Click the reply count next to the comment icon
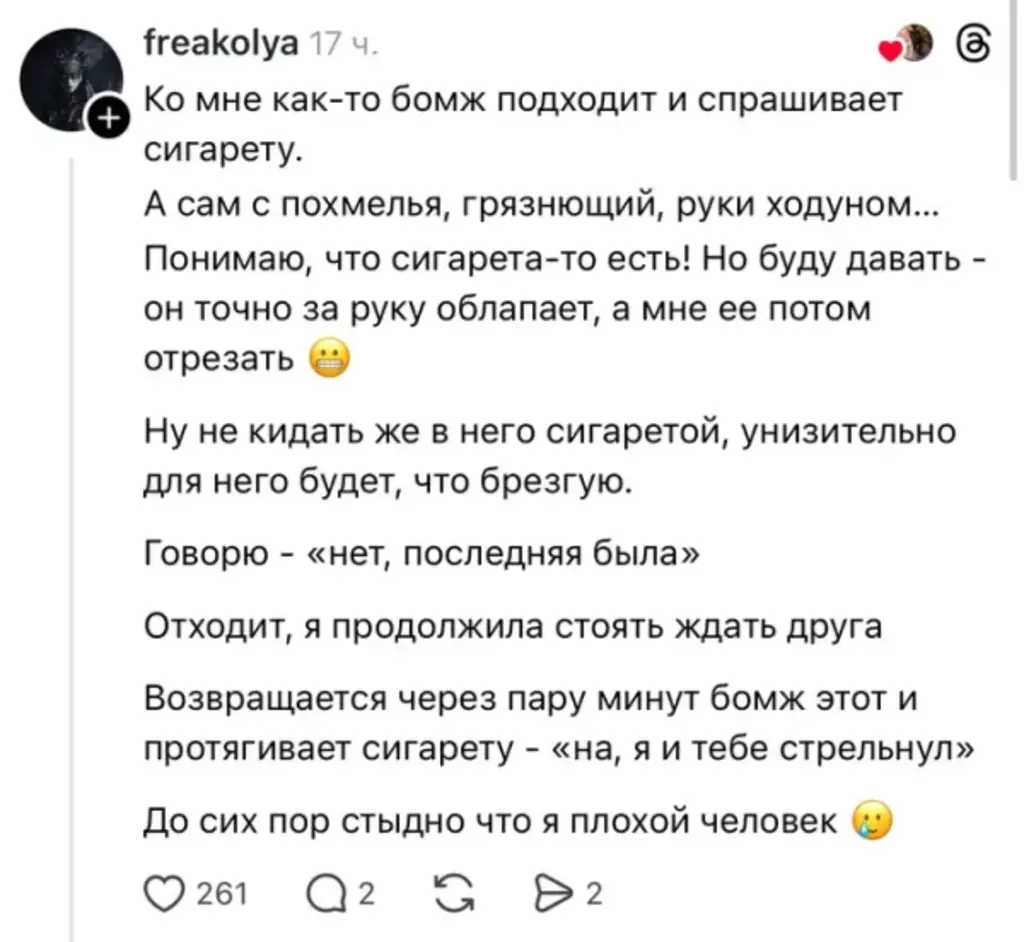This screenshot has height=942, width=1024. 366,893
